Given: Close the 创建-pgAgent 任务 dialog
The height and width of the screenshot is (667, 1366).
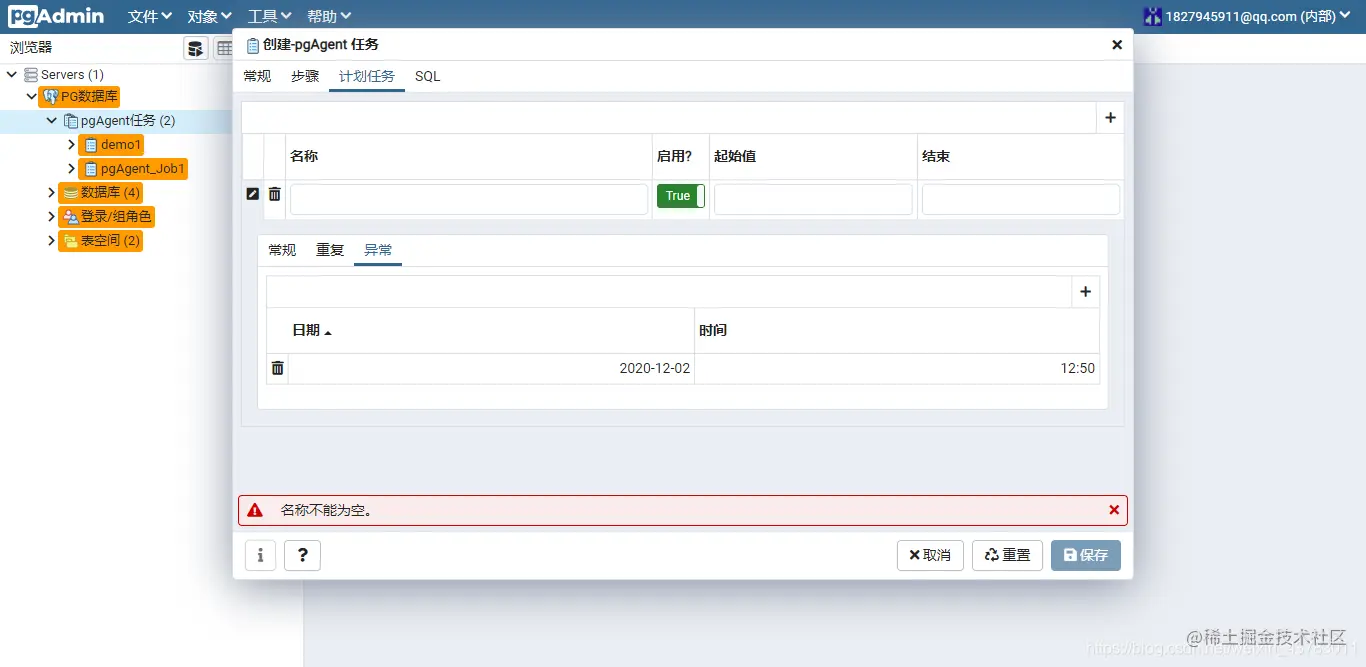Looking at the screenshot, I should tap(1117, 45).
